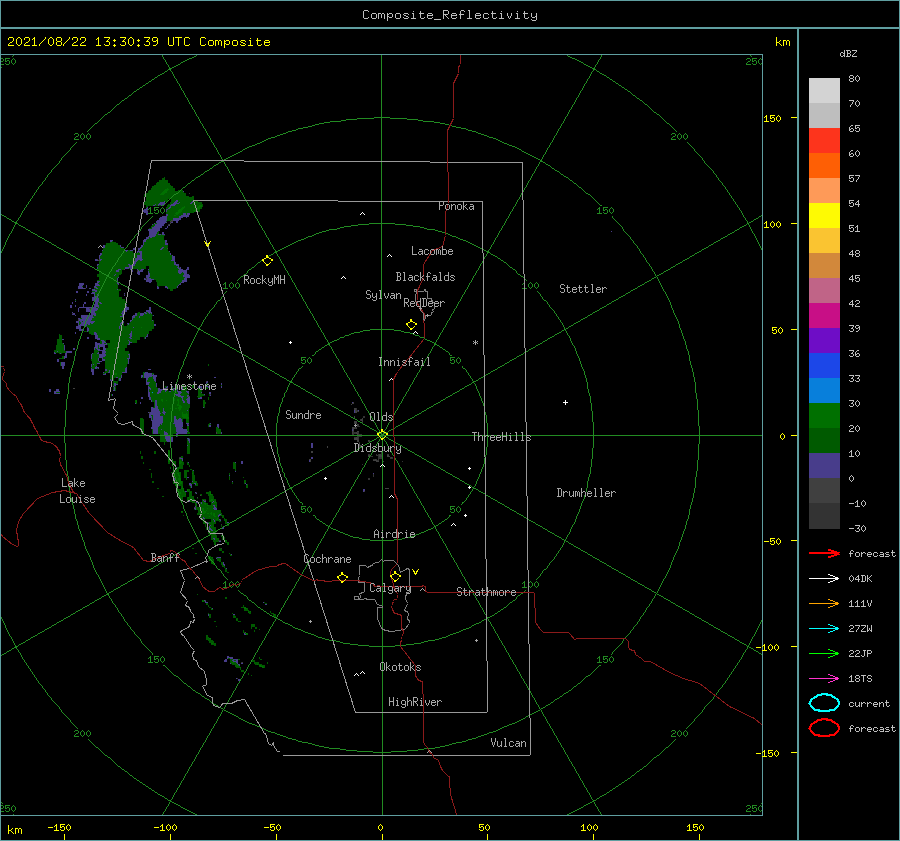This screenshot has width=900, height=841.
Task: Choose the 45 dBZ brown-orange swatch
Action: [824, 265]
